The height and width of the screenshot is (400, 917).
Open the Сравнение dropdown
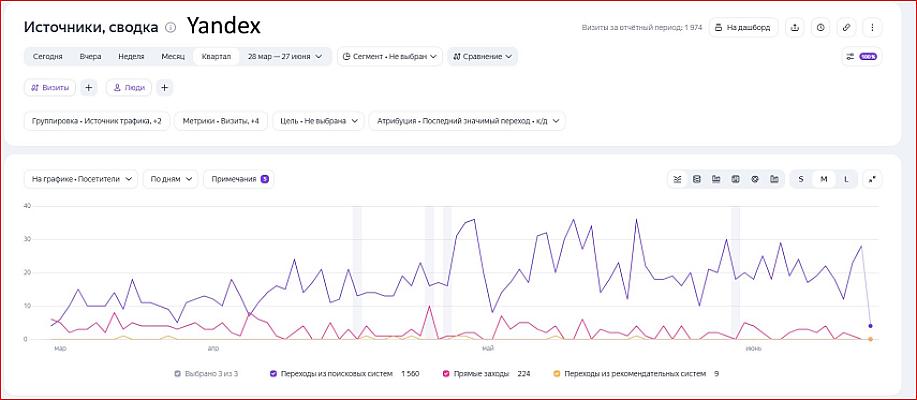click(482, 57)
